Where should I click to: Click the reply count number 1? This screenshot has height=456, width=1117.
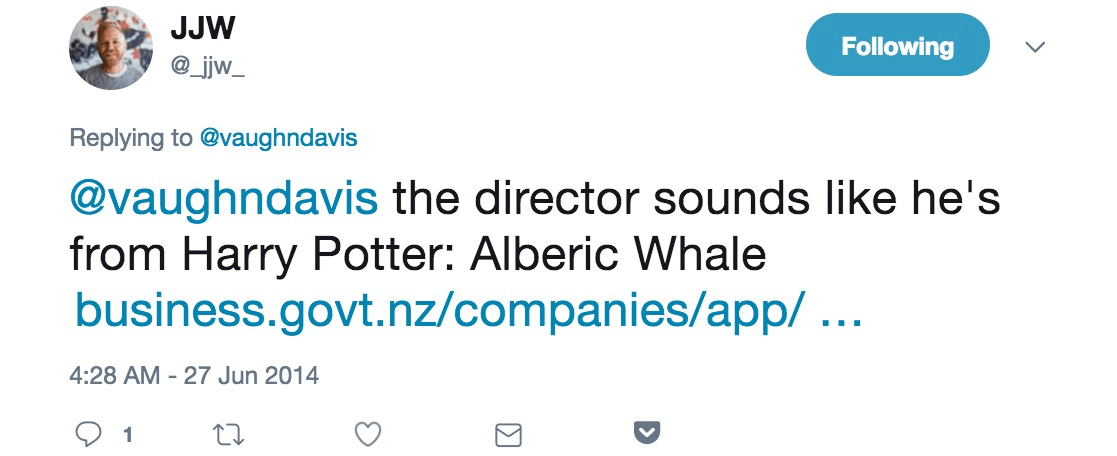(128, 435)
